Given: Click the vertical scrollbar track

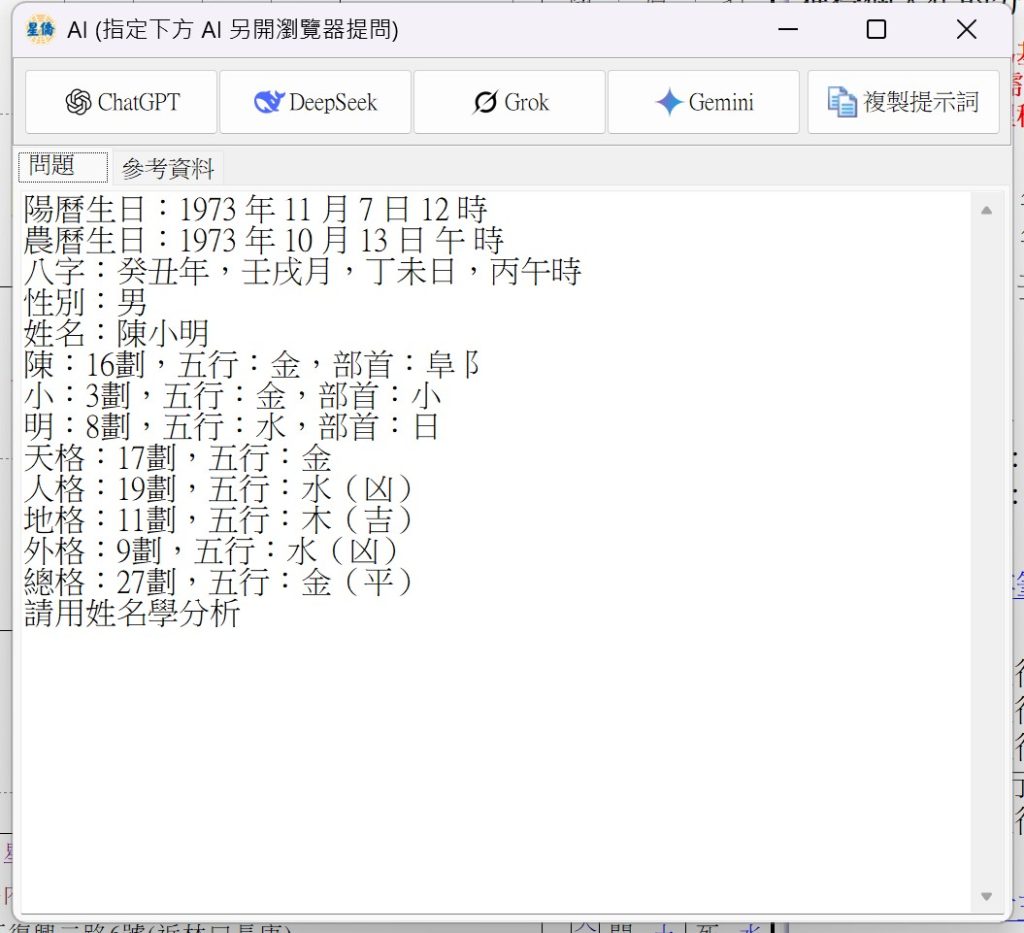Looking at the screenshot, I should tap(986, 550).
